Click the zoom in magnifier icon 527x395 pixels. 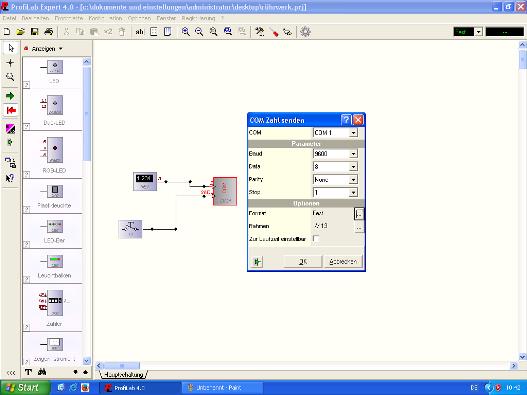(185, 32)
